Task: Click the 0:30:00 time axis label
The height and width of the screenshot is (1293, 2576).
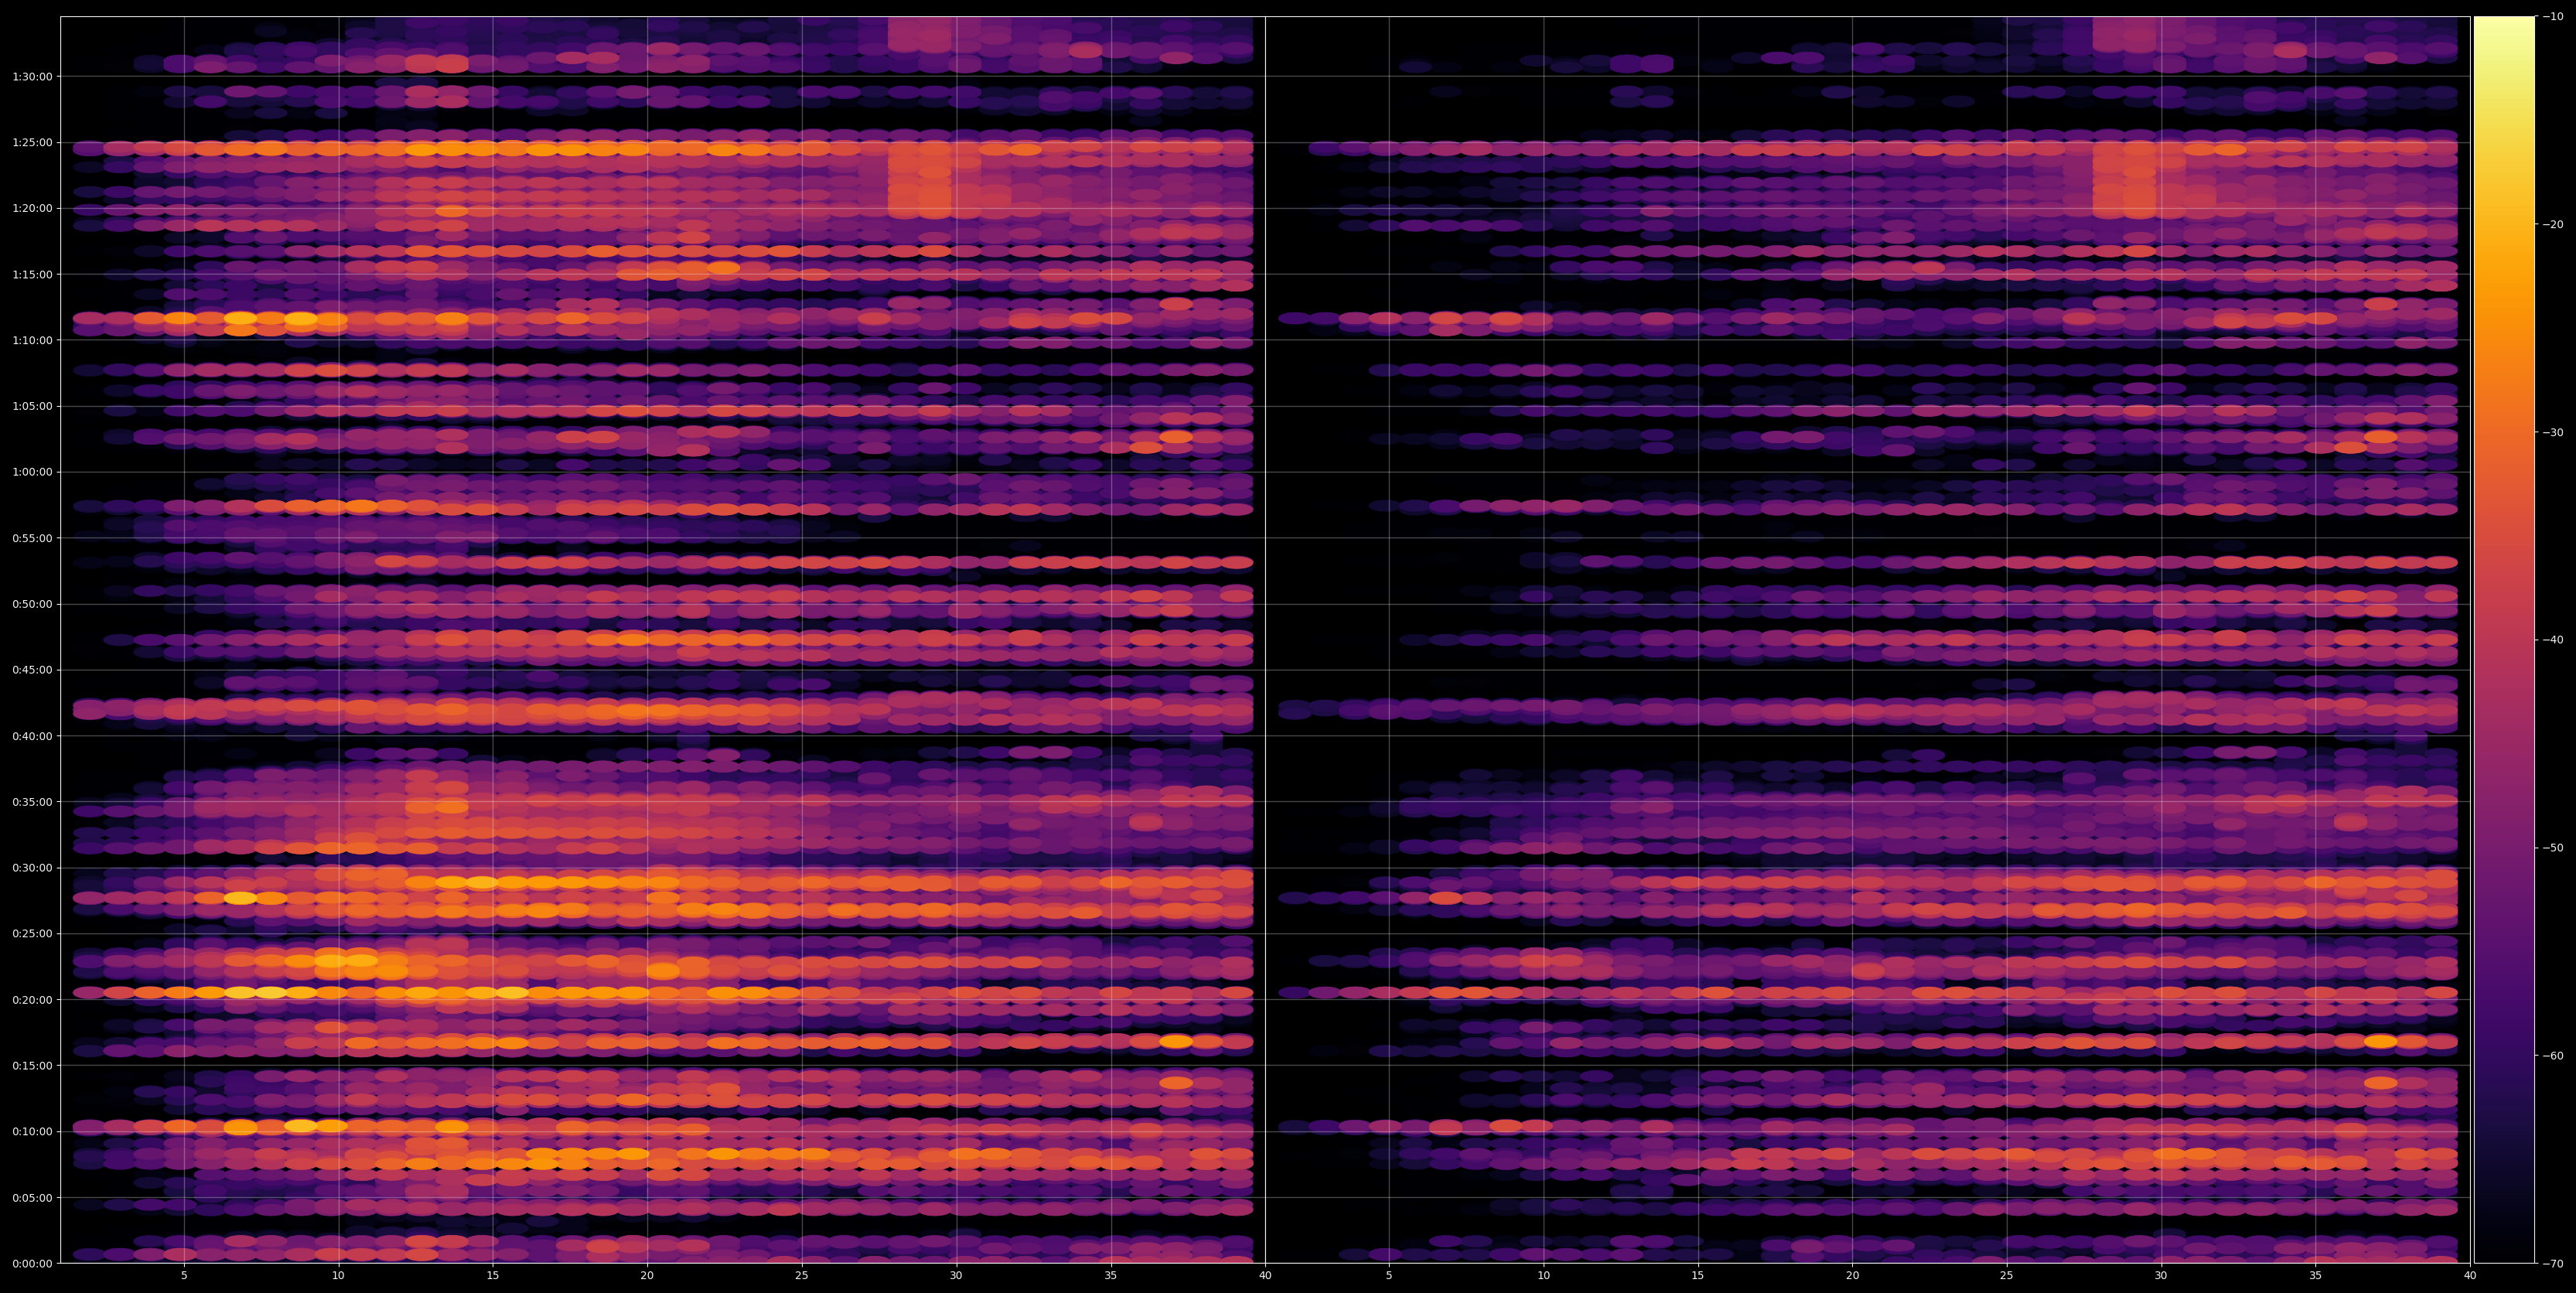Action: coord(32,867)
